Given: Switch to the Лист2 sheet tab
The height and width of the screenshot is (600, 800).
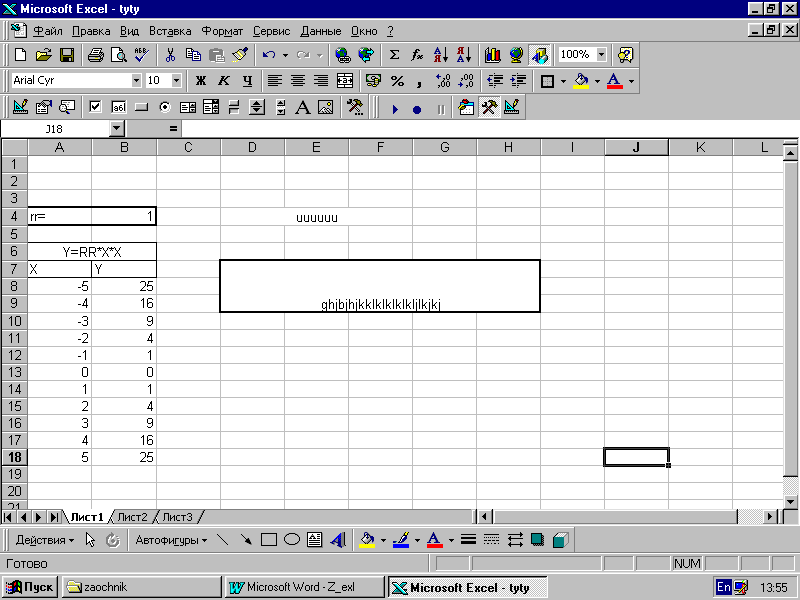Looking at the screenshot, I should click(132, 517).
